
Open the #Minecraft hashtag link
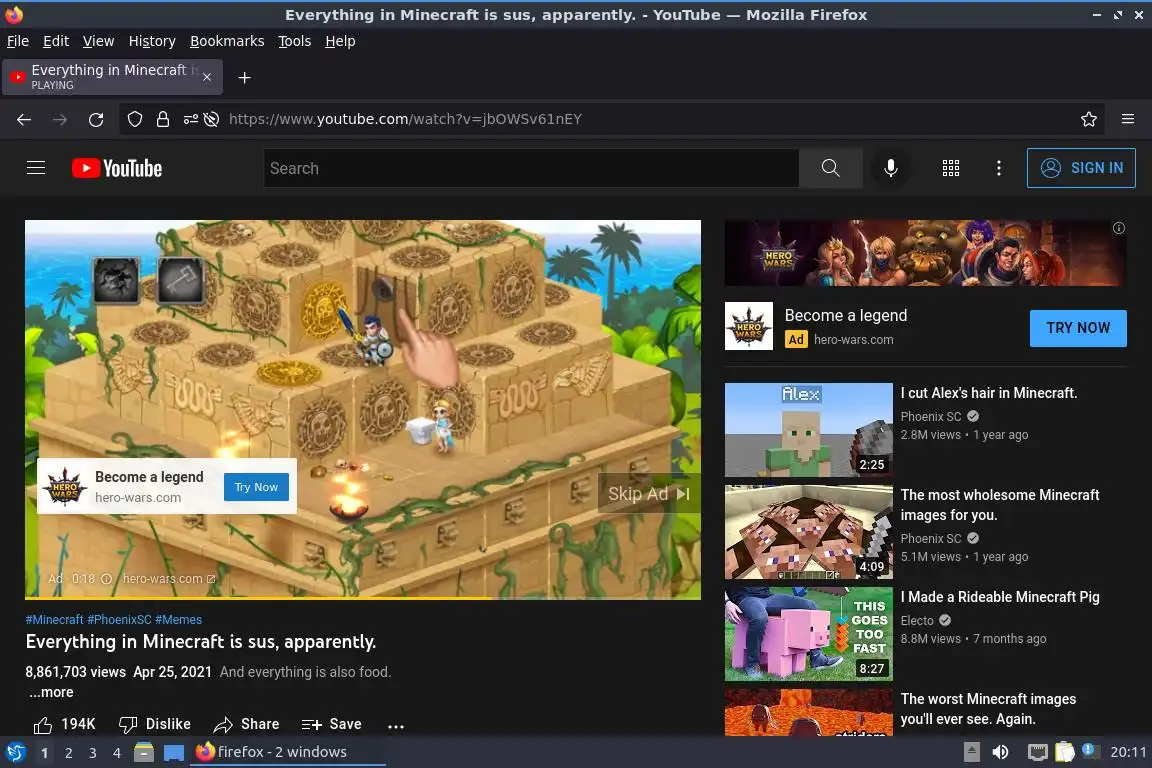tap(54, 620)
